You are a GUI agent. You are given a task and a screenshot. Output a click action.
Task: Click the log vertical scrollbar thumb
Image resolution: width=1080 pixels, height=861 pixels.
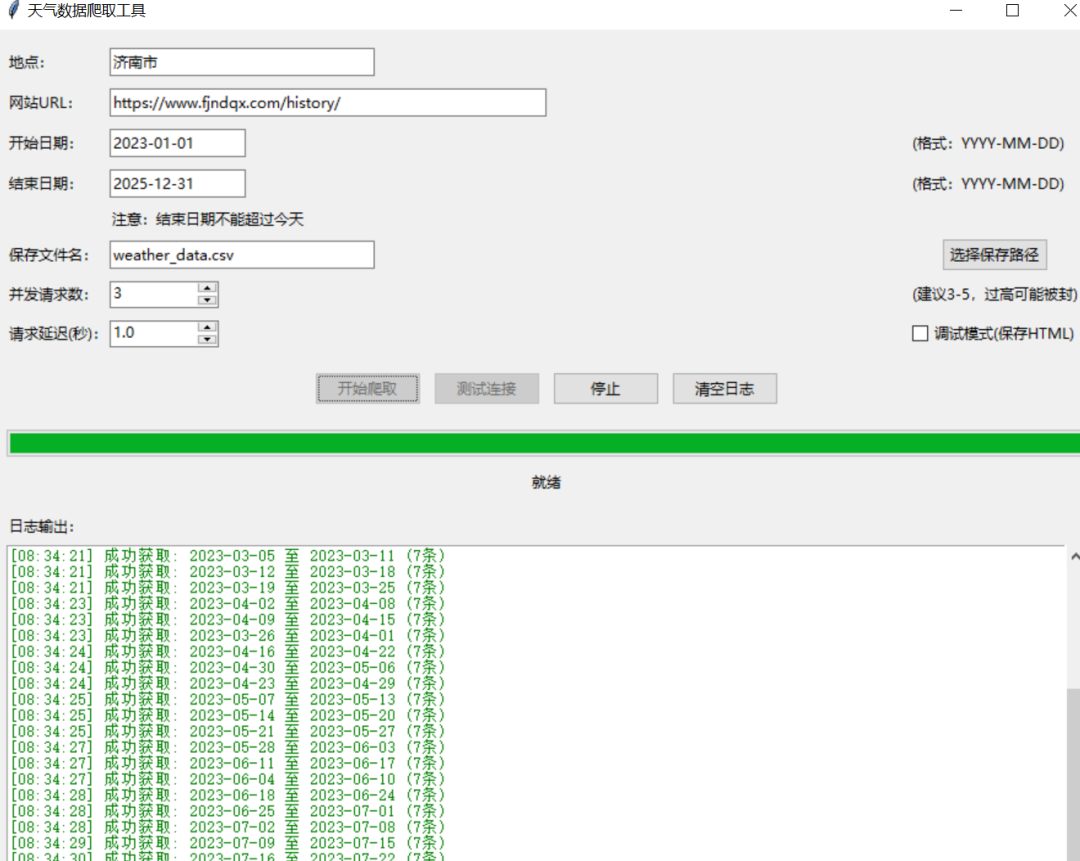tap(1074, 774)
